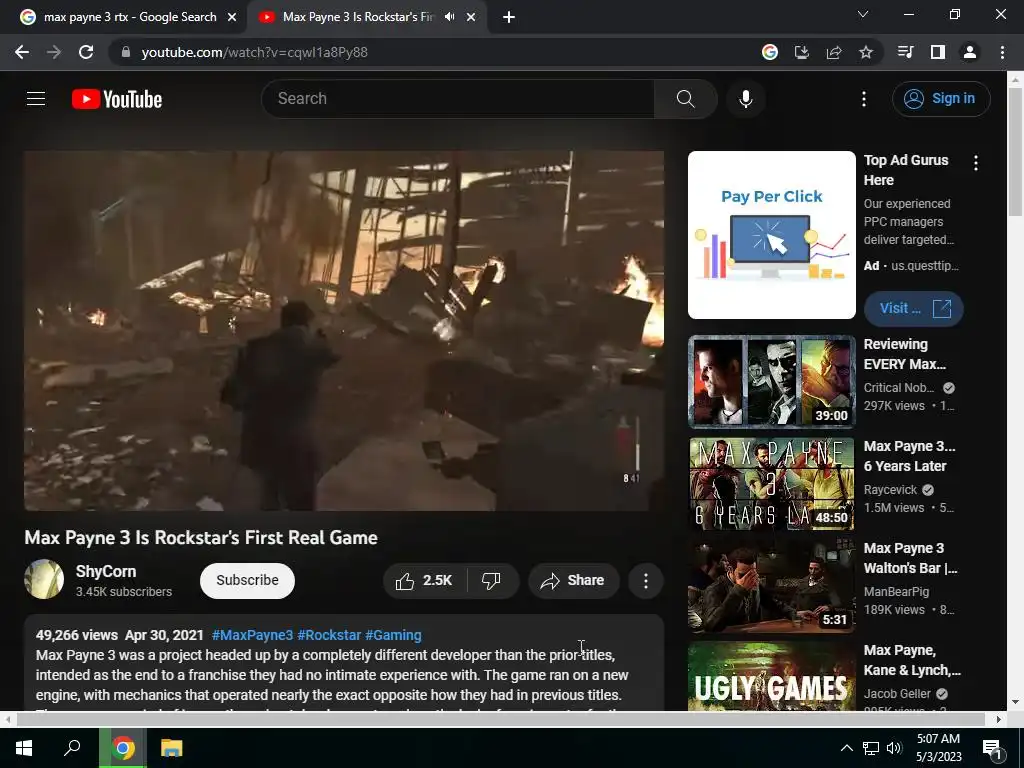Open notification center icon
Image resolution: width=1024 pixels, height=768 pixels.
pyautogui.click(x=991, y=748)
